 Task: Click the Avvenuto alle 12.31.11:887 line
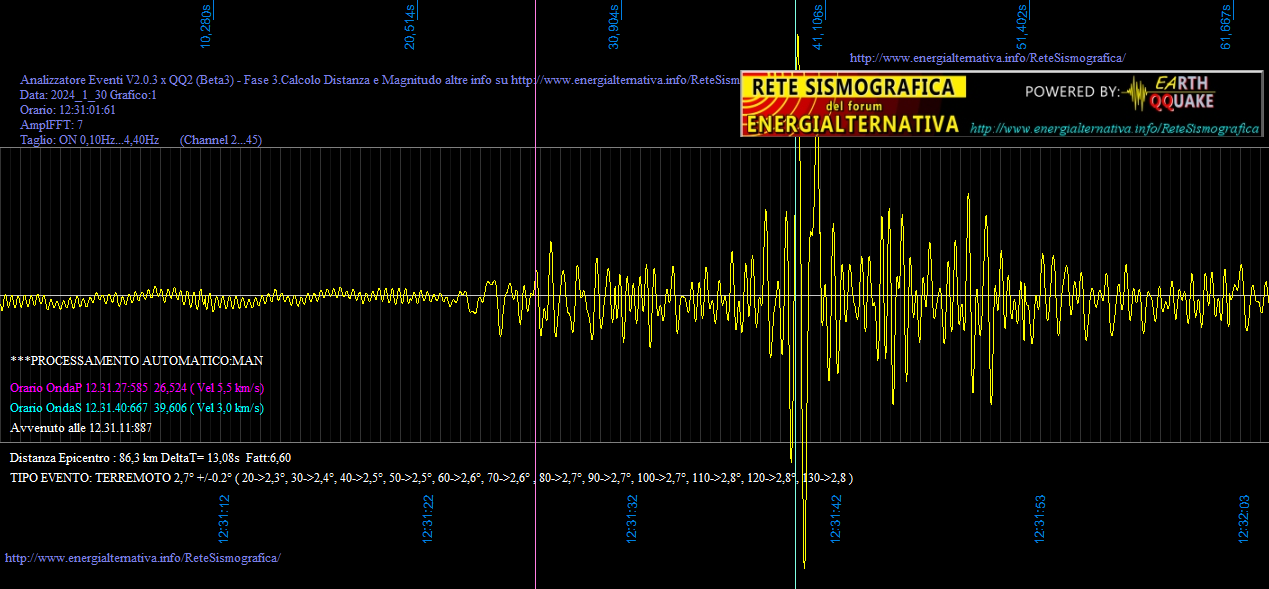coord(81,427)
